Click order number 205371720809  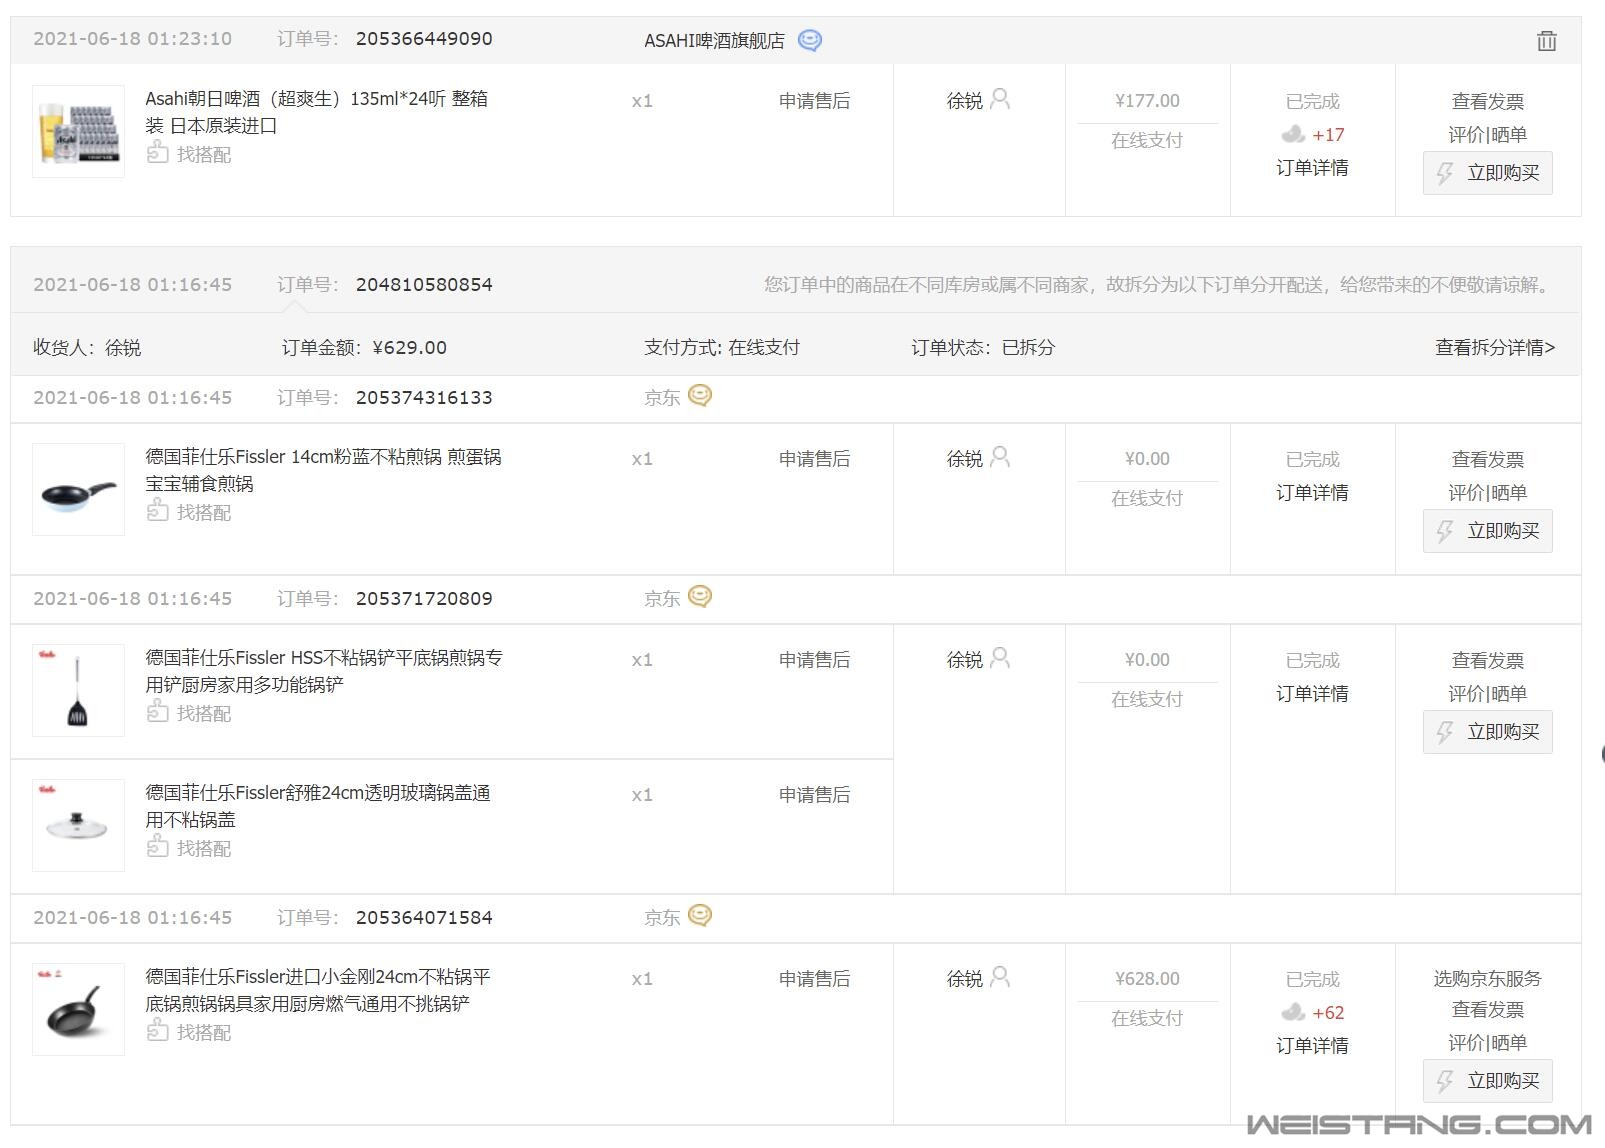click(424, 599)
